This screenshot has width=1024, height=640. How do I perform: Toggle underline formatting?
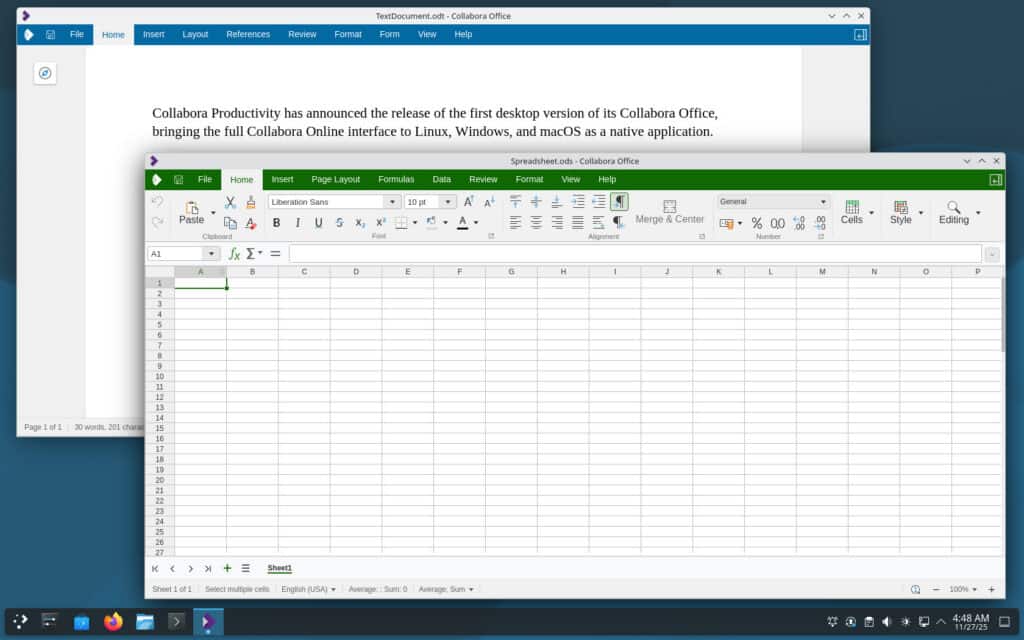tap(318, 223)
